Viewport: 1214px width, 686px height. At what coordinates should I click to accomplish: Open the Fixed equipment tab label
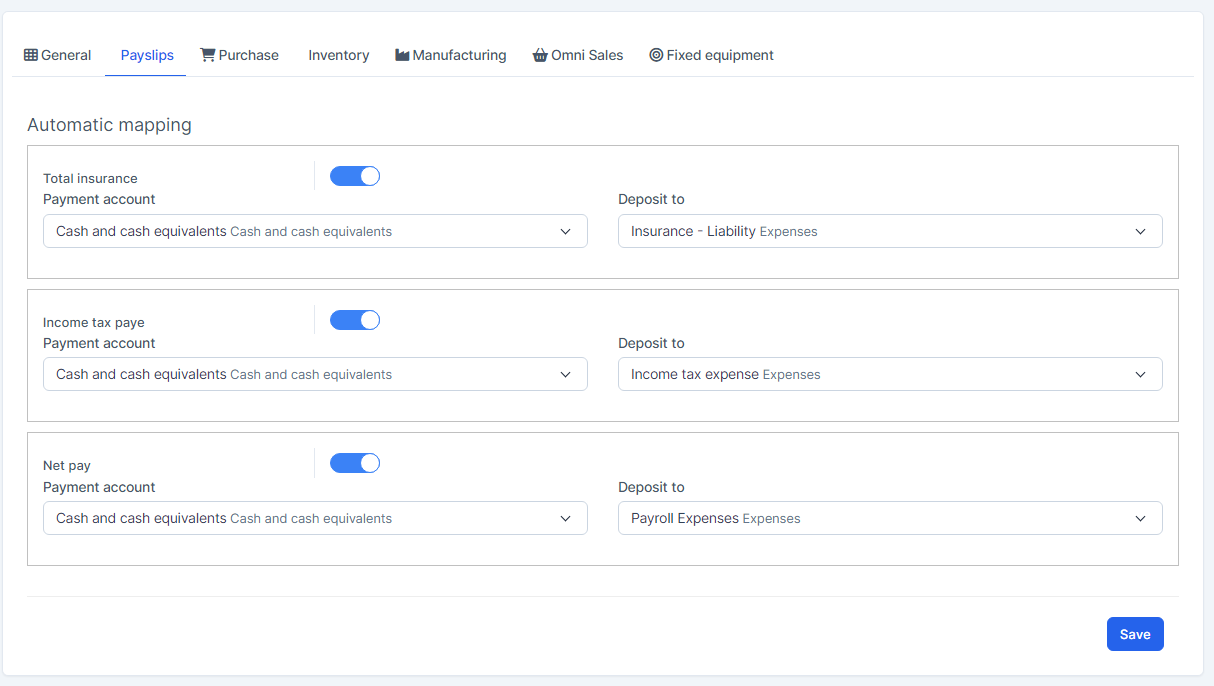coord(720,55)
